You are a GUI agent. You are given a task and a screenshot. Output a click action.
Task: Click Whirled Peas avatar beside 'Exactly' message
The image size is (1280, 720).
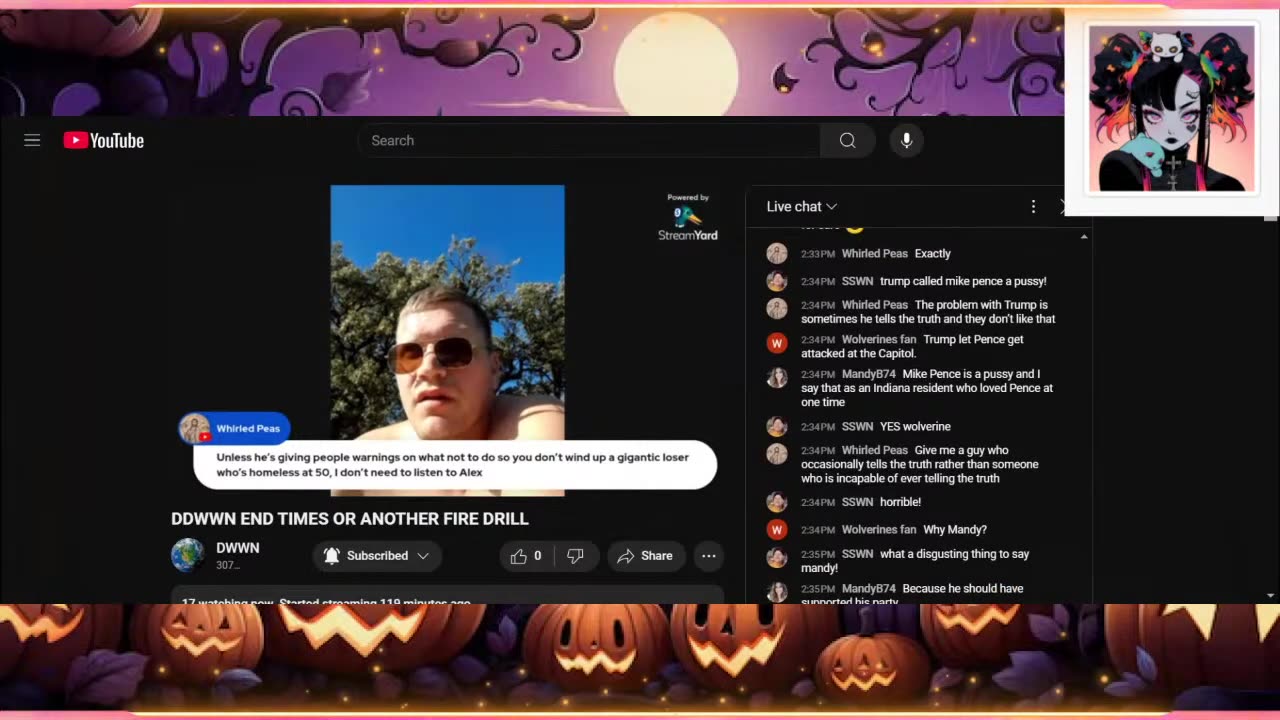tap(777, 254)
